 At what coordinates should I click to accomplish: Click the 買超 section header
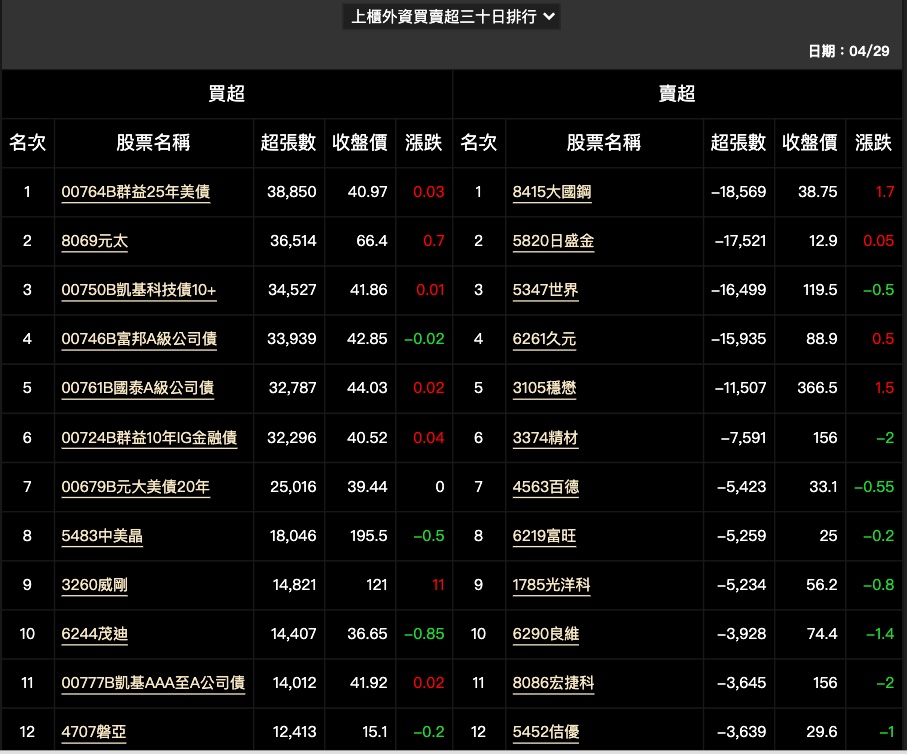[x=227, y=94]
